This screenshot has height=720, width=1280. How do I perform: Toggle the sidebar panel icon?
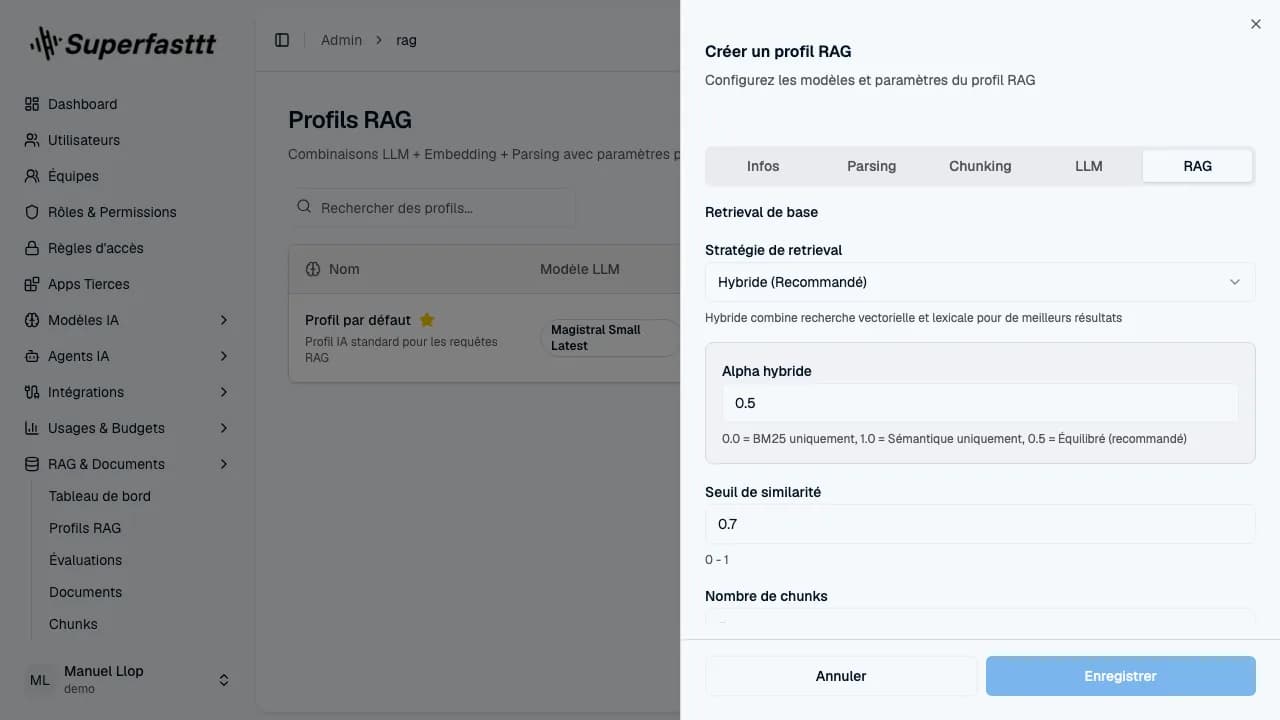282,40
